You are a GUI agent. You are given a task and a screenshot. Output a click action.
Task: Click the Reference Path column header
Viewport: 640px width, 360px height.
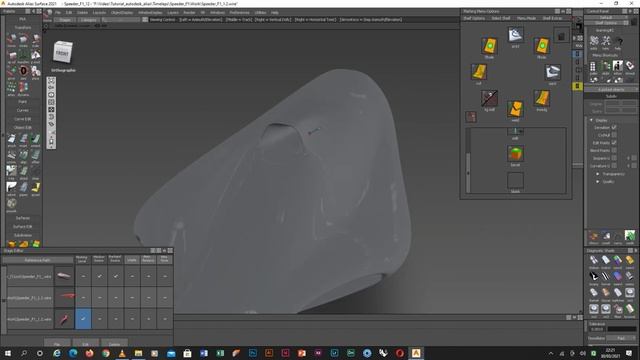pos(38,260)
